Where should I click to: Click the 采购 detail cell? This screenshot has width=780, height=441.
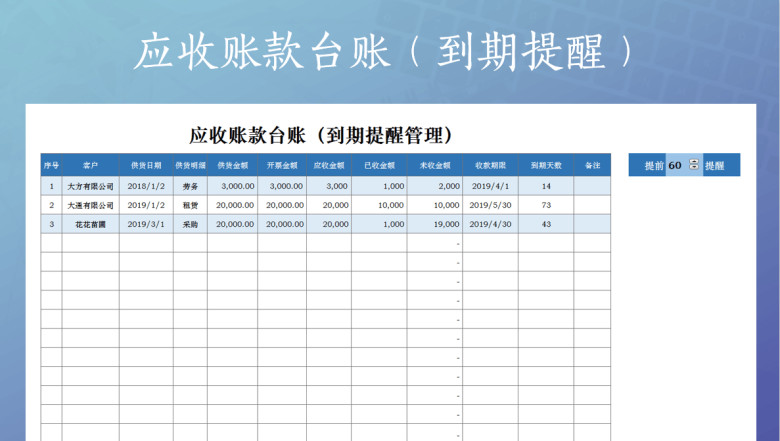(x=191, y=224)
